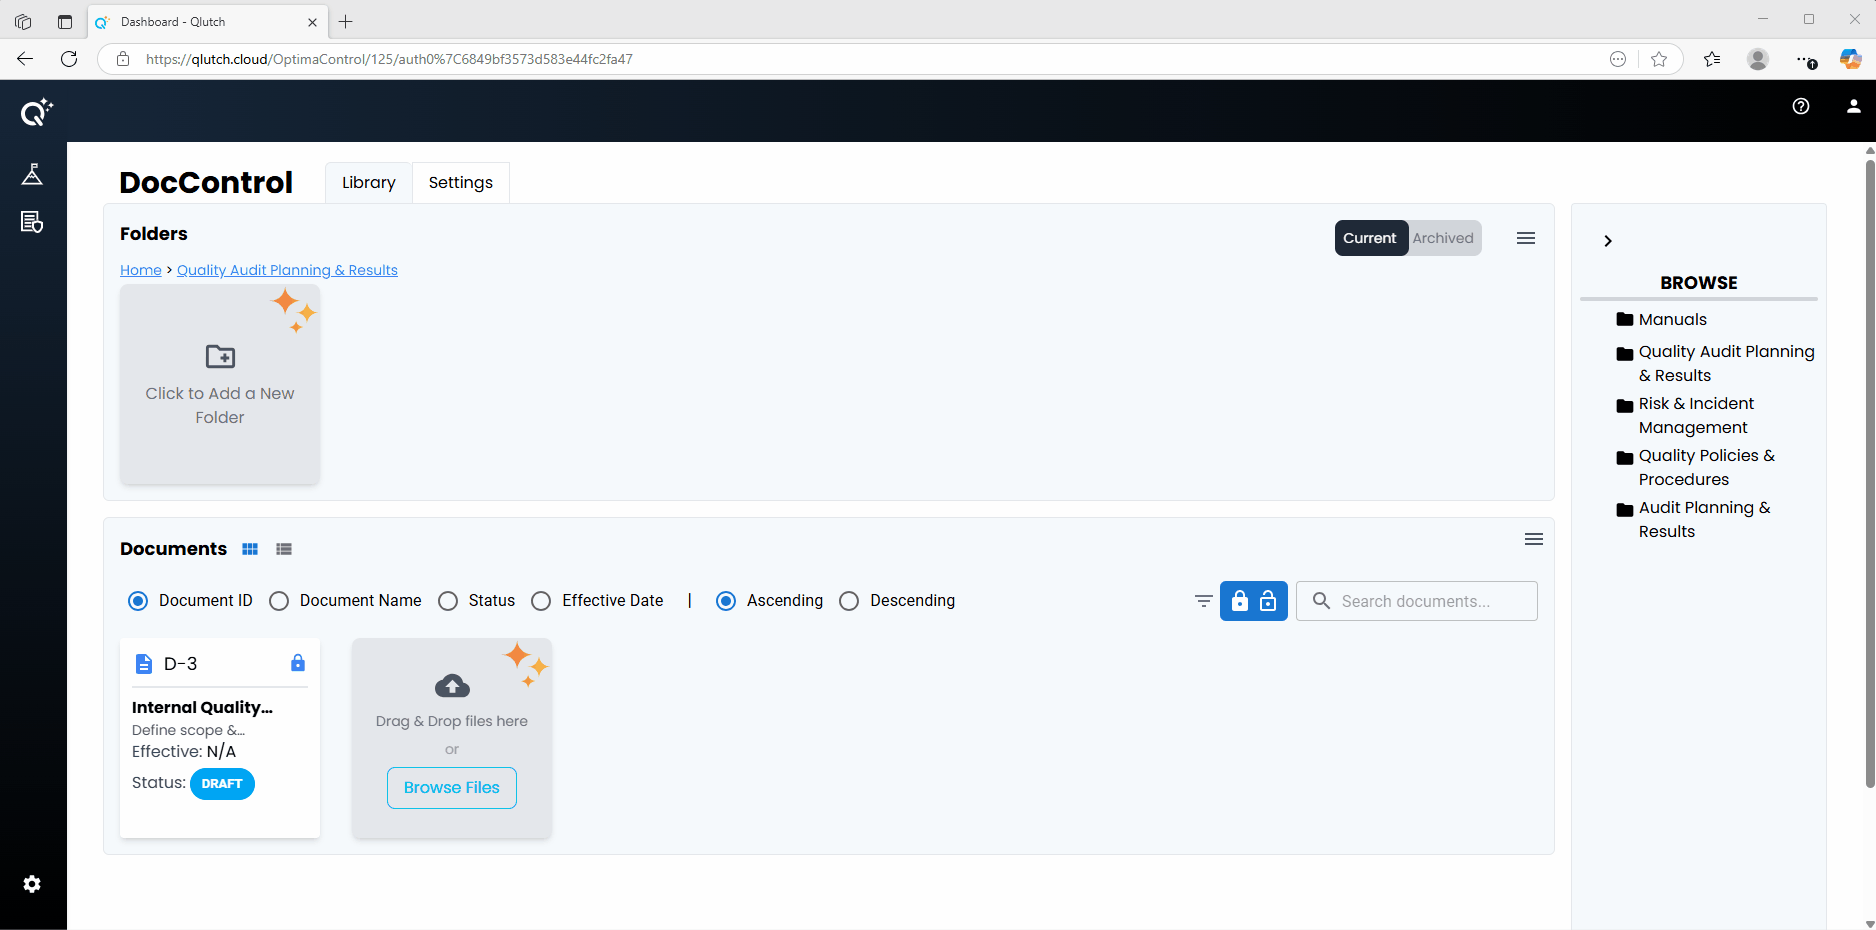Click the Manuals folder icon
The image size is (1876, 930).
[1625, 320]
